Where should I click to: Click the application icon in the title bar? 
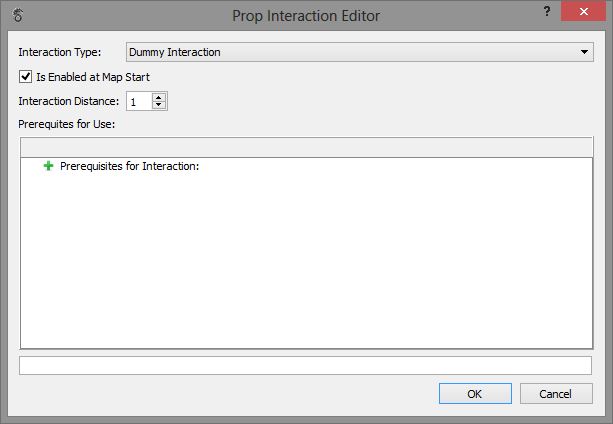point(18,15)
